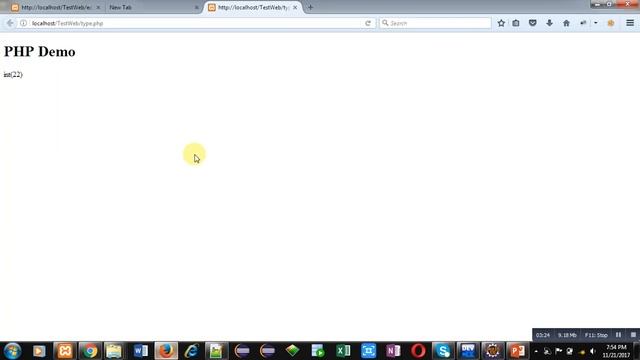Expand the toolbar dropdown arrow beside sync icon
Screen dimensions: 640x360
(596, 23)
